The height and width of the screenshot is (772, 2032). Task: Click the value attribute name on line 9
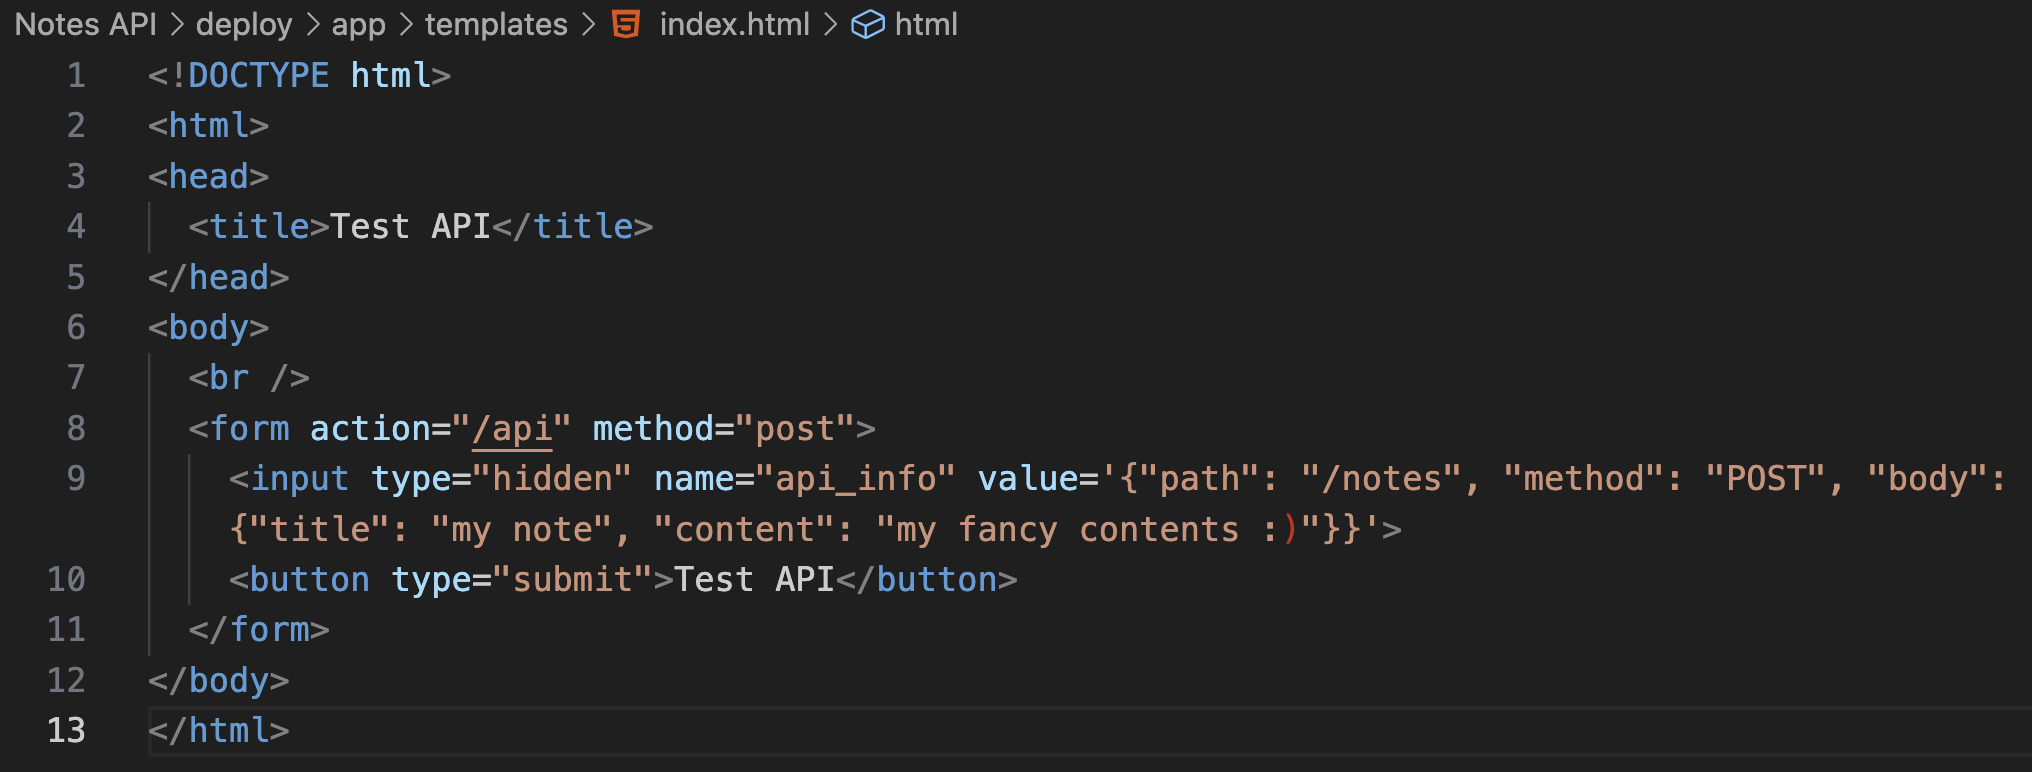[x=1027, y=479]
